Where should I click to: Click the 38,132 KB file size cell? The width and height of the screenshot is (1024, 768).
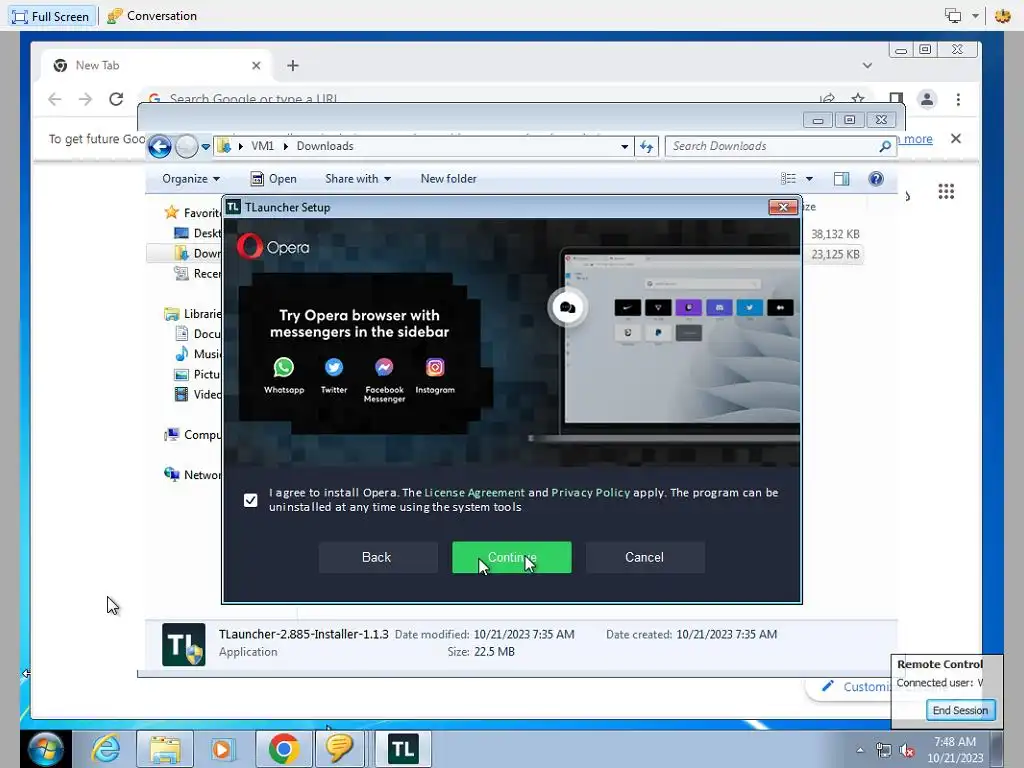835,234
